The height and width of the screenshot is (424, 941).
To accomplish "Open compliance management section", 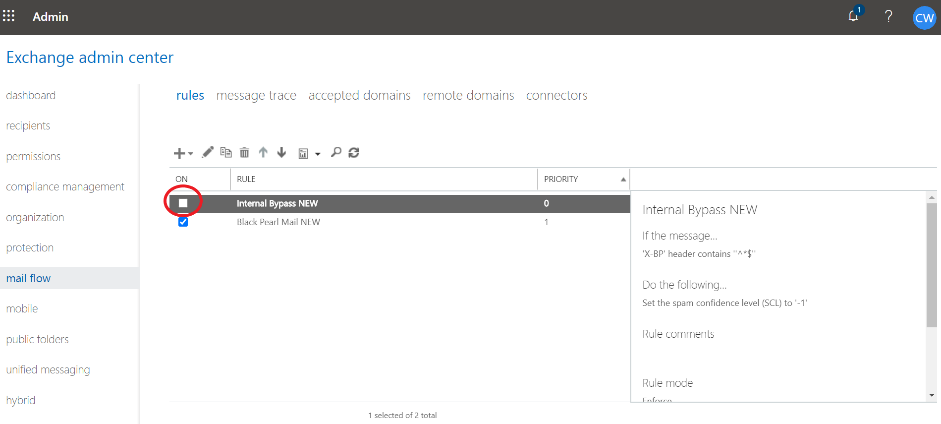I will pos(65,187).
